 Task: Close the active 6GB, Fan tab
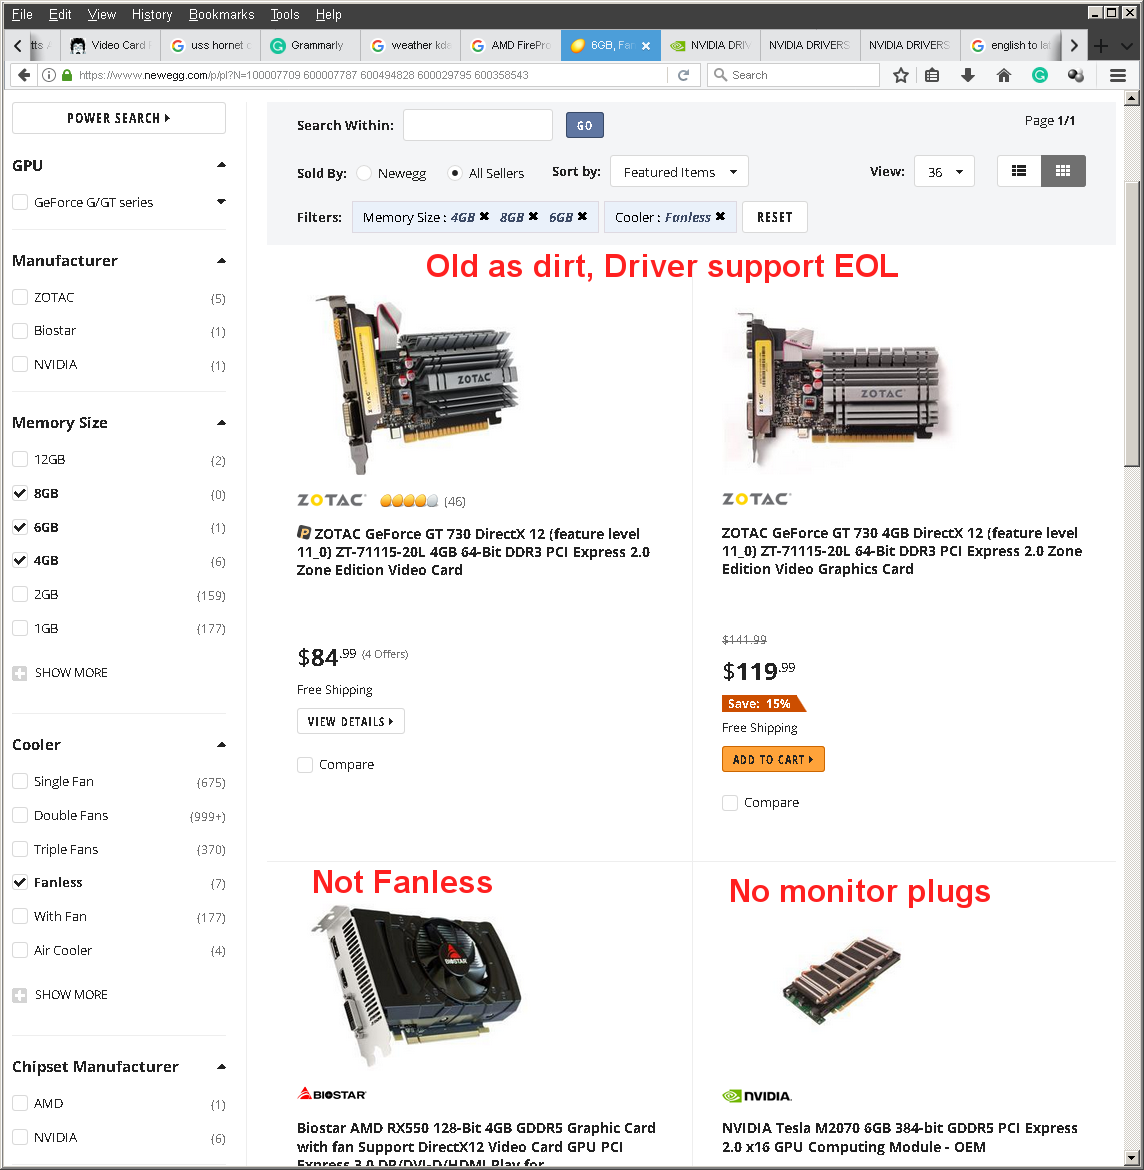coord(646,46)
